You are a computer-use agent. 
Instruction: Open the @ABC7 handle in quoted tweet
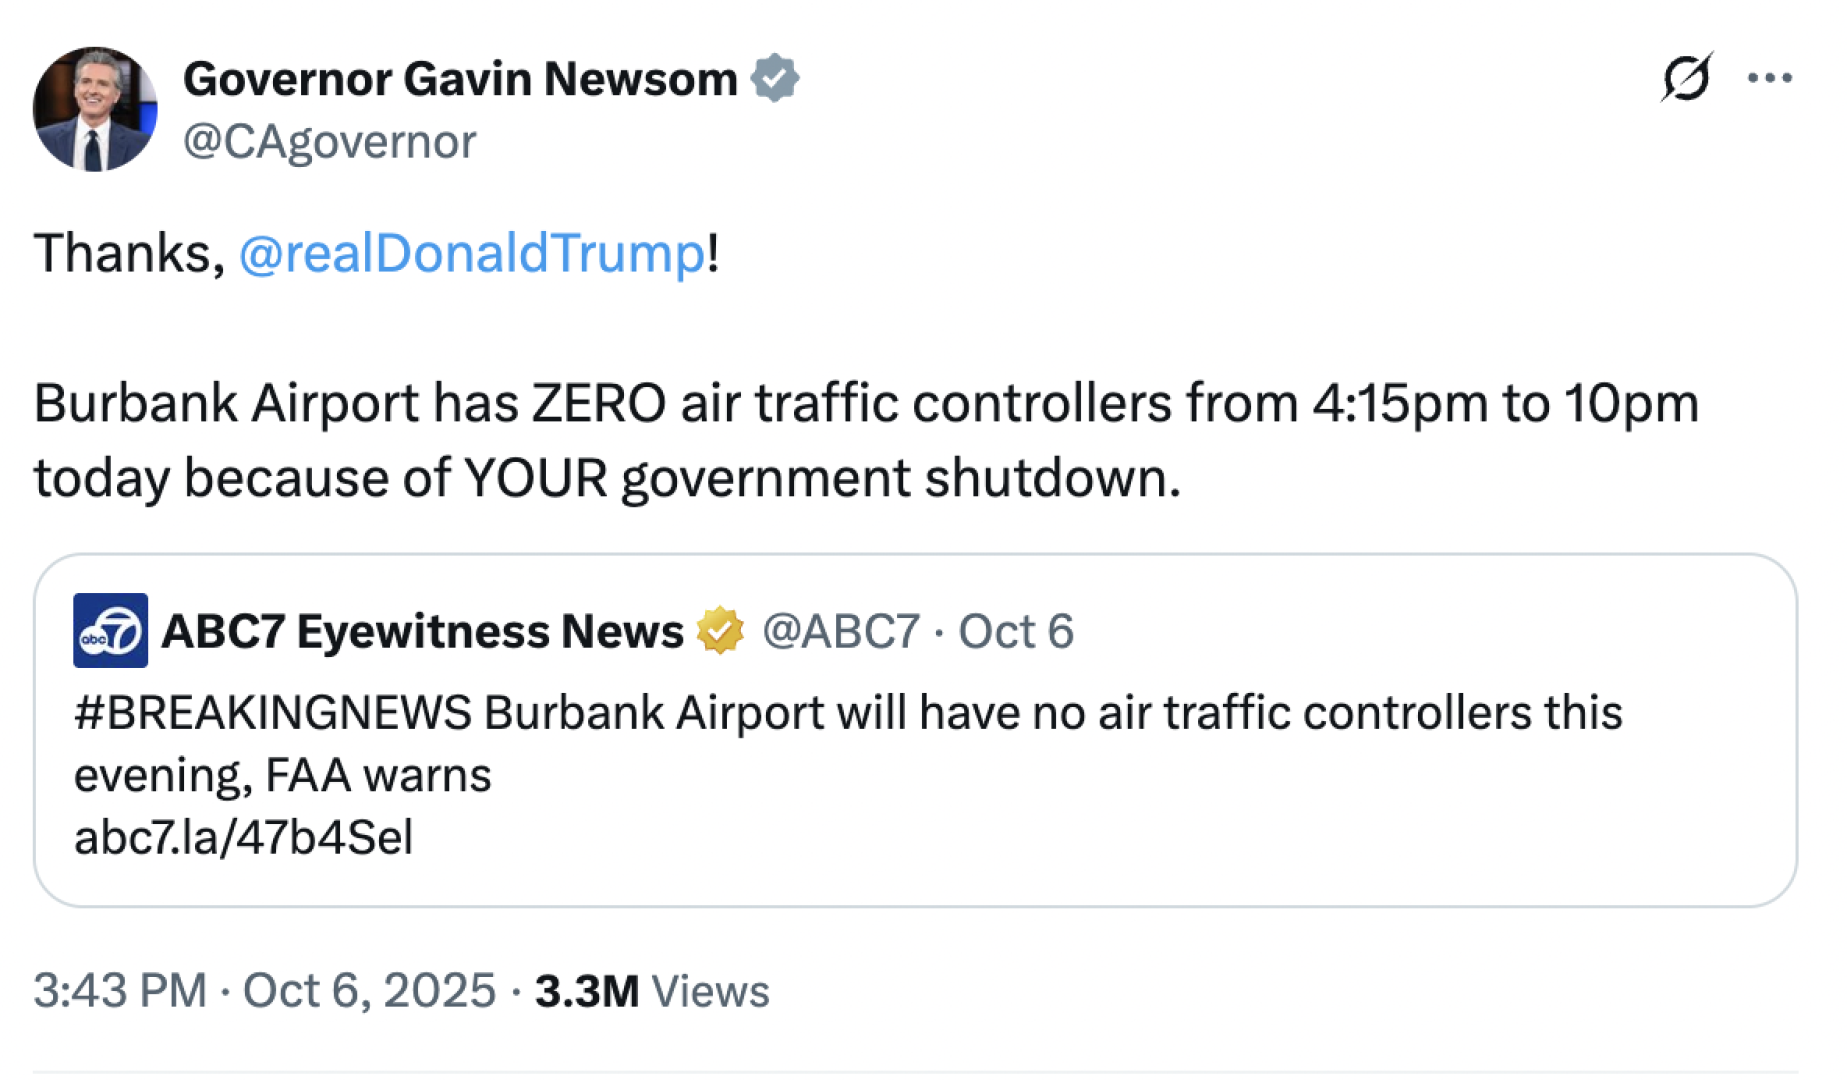coord(840,632)
